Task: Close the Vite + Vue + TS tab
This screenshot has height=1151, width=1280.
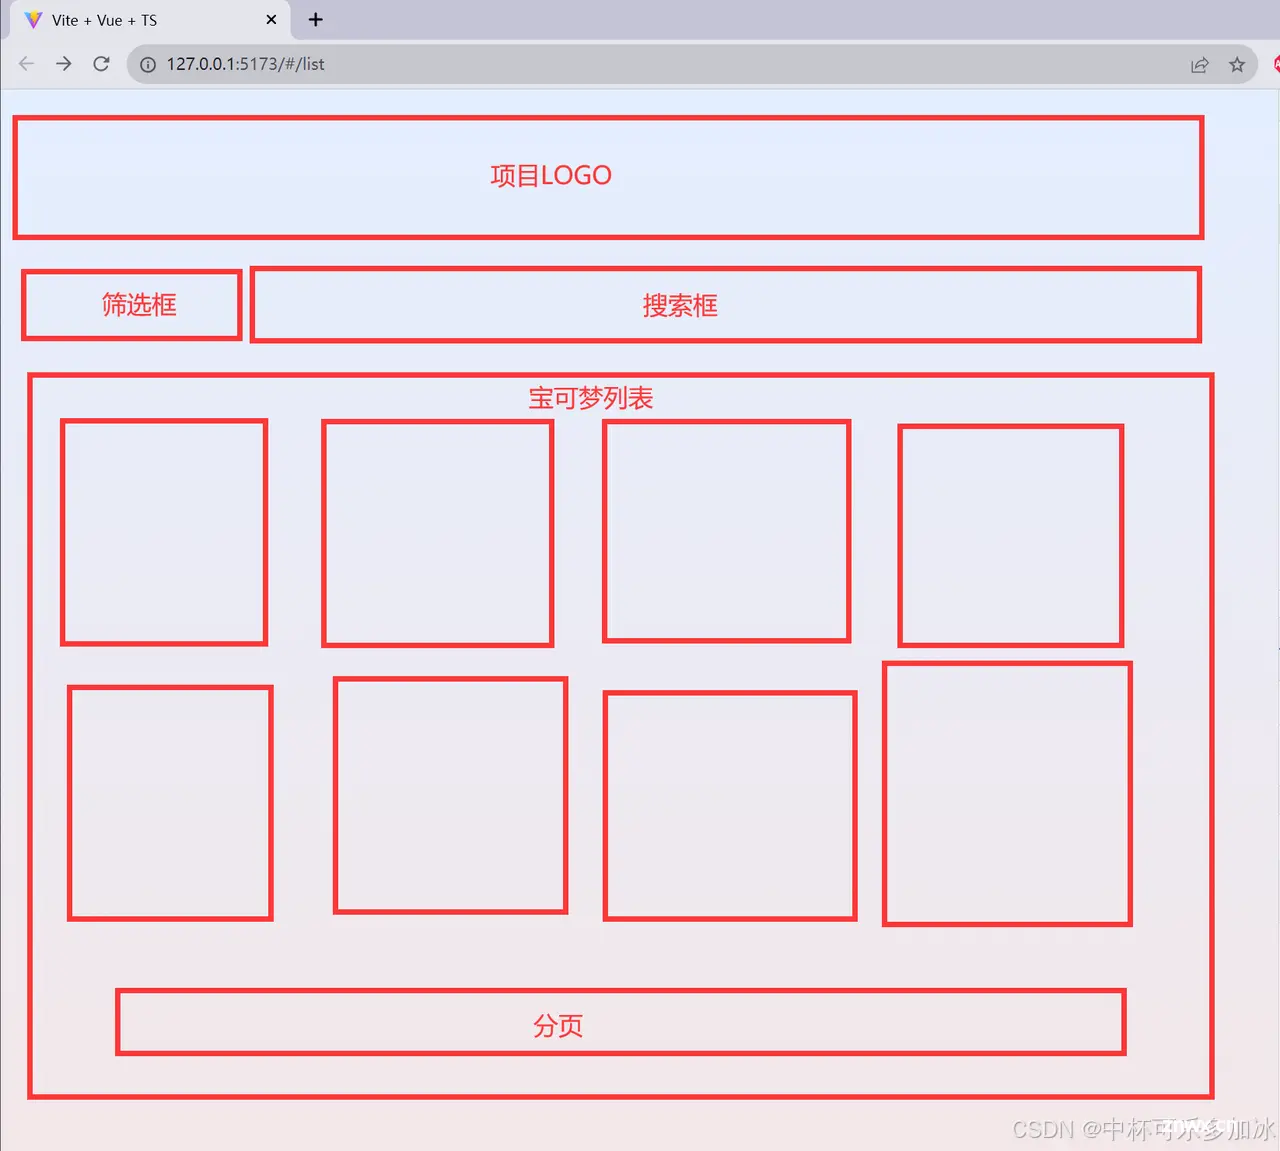Action: (271, 20)
